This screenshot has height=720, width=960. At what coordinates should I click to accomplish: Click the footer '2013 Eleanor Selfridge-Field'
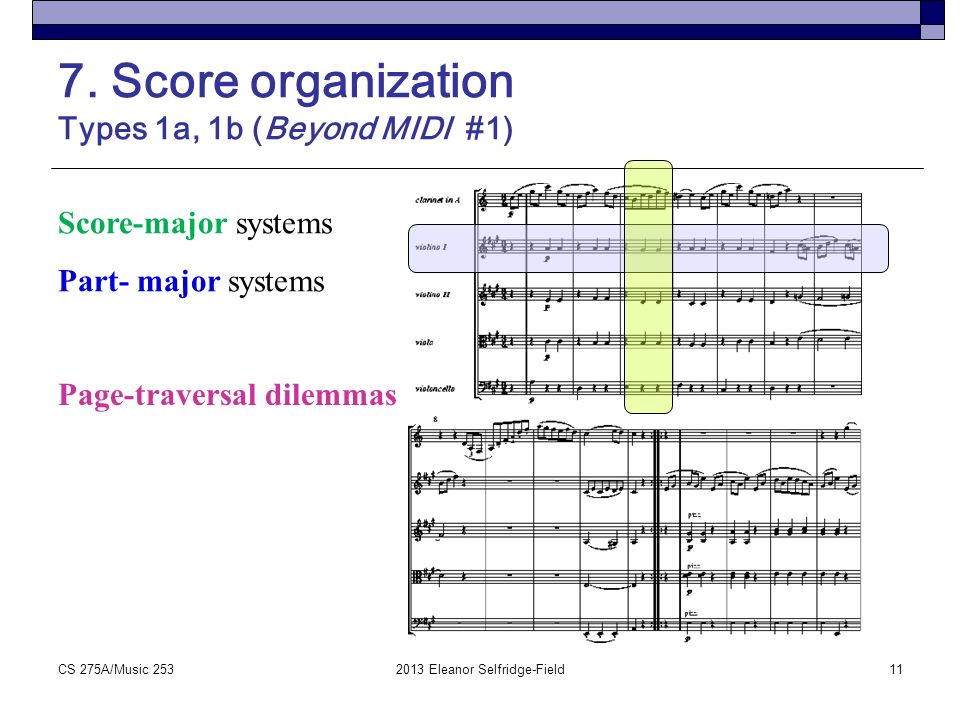tap(480, 669)
